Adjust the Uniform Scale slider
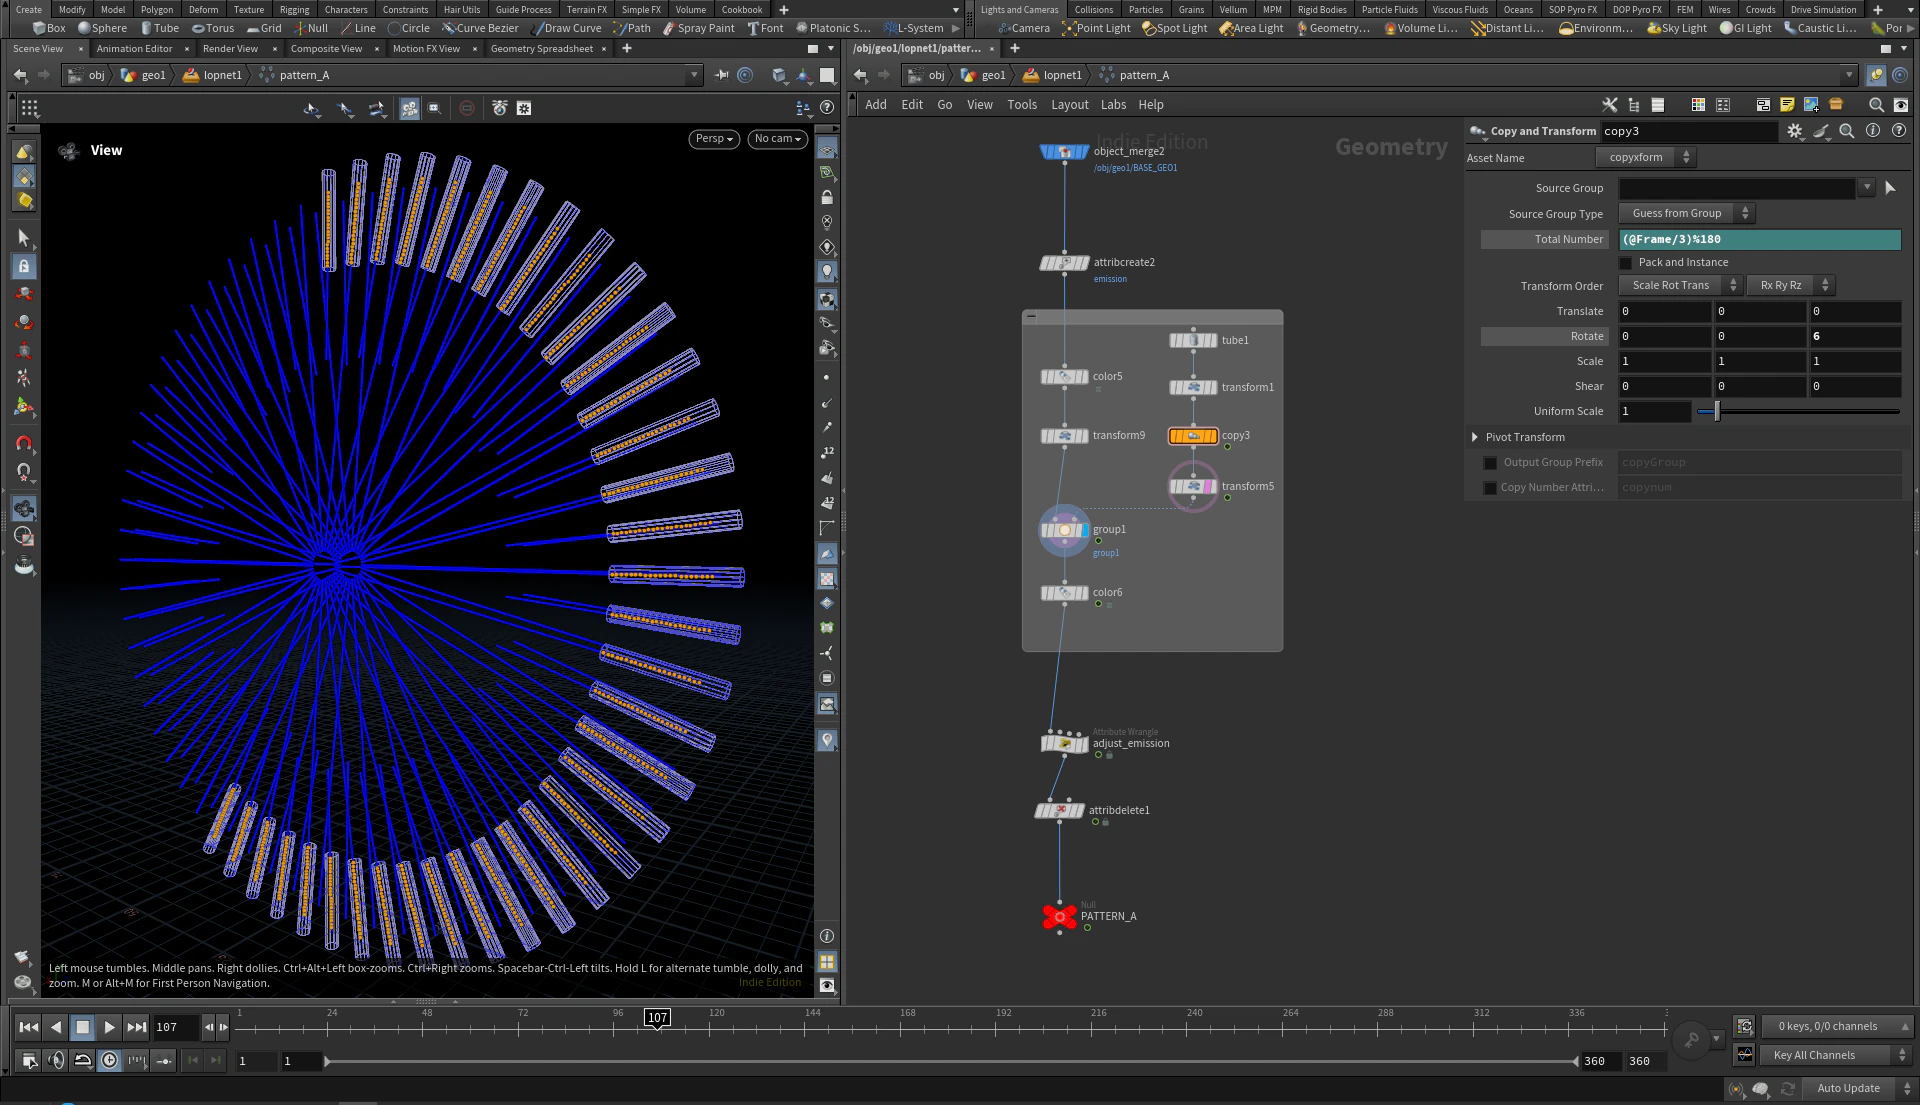This screenshot has width=1920, height=1105. (1716, 411)
